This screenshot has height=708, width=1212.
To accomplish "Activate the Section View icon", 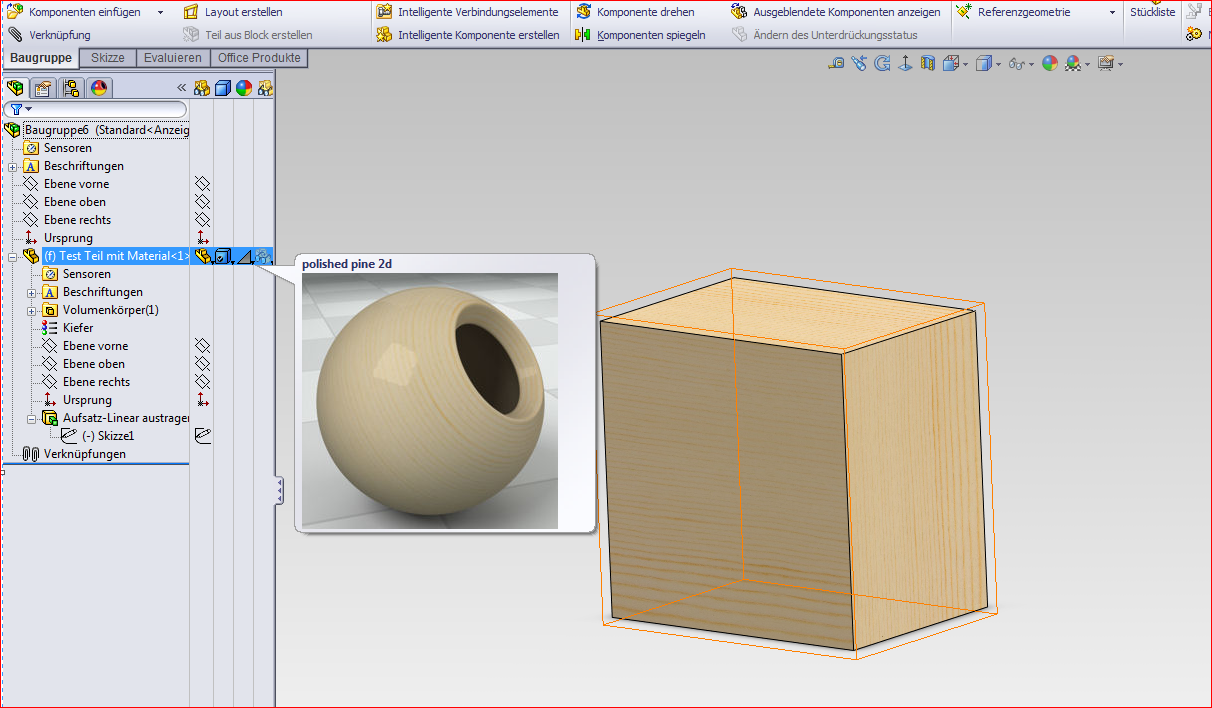I will [x=927, y=64].
